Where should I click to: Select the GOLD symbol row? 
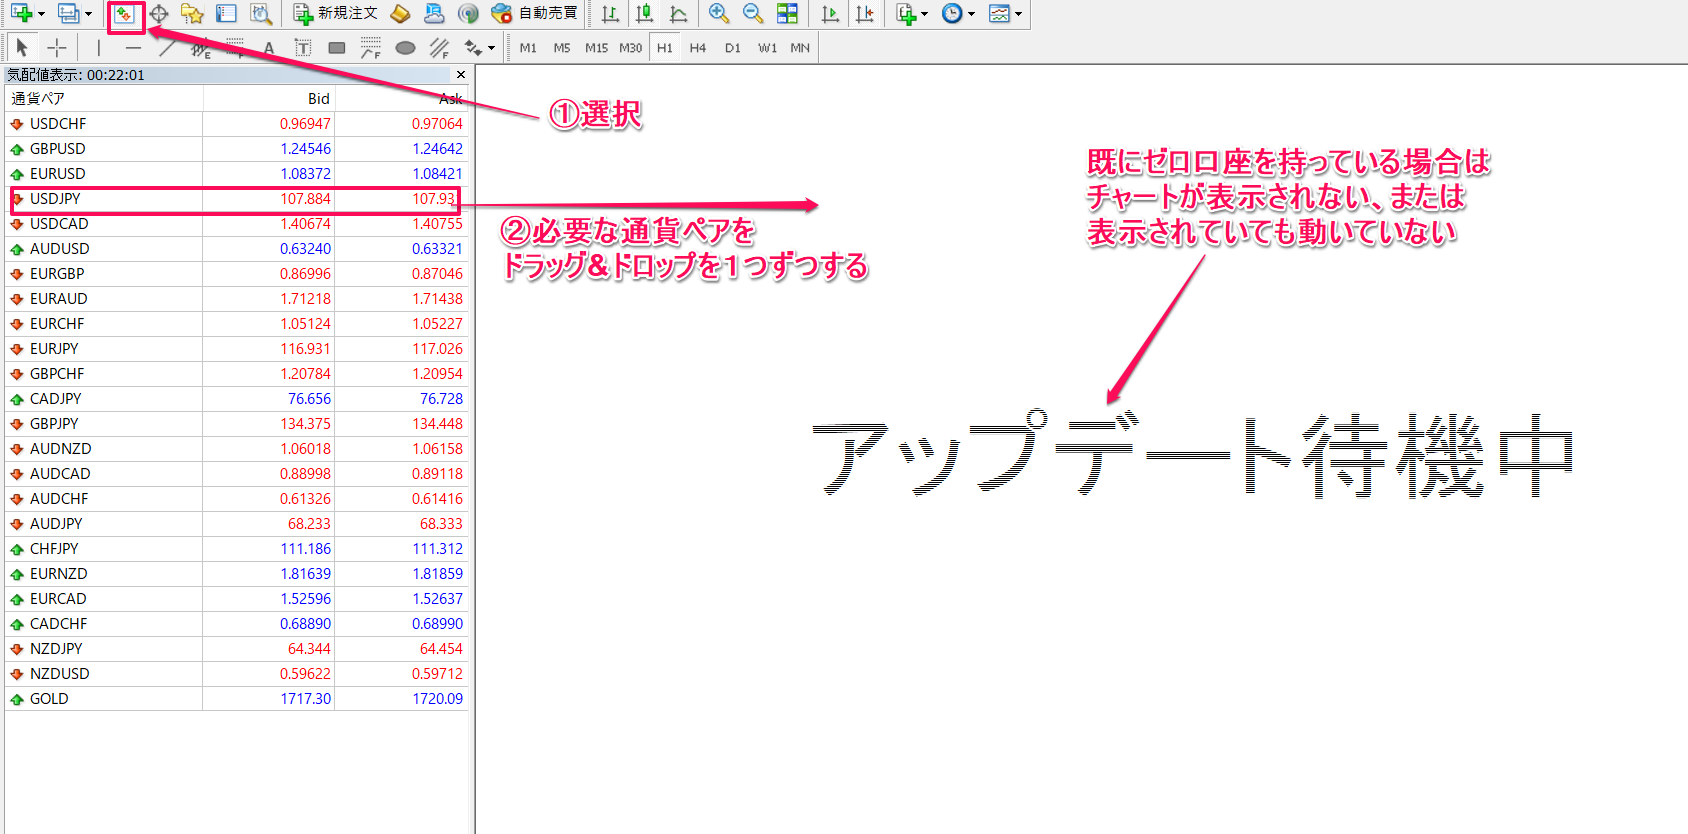click(237, 699)
